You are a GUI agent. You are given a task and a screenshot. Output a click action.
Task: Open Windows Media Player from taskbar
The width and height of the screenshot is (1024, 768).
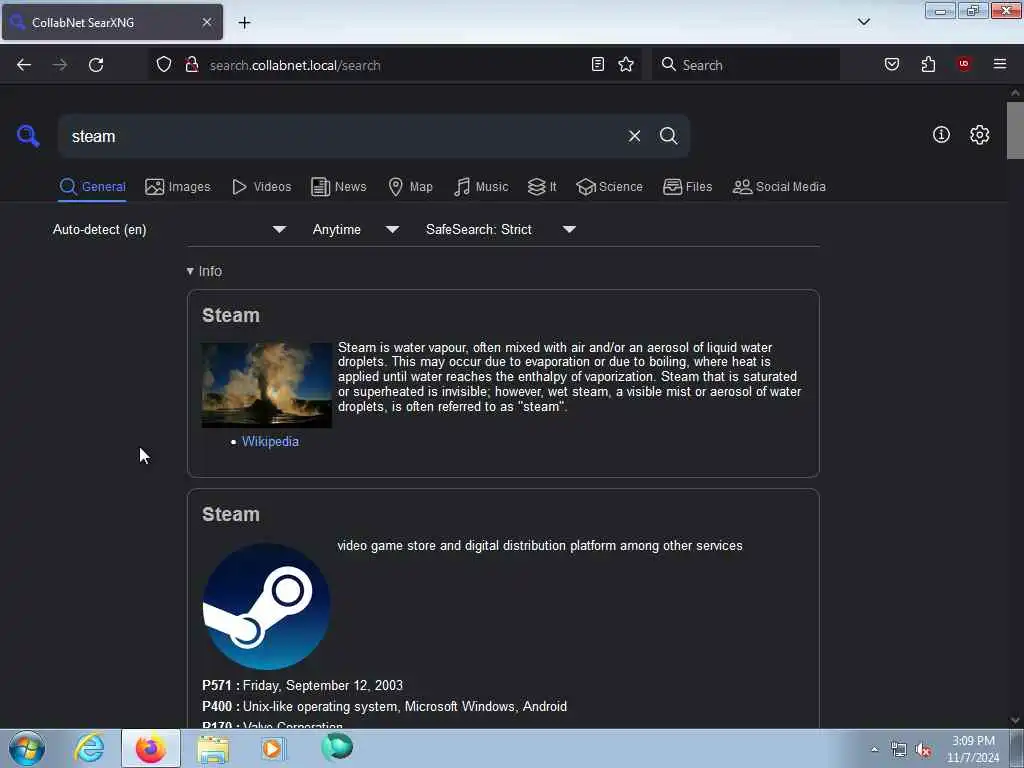tap(274, 748)
